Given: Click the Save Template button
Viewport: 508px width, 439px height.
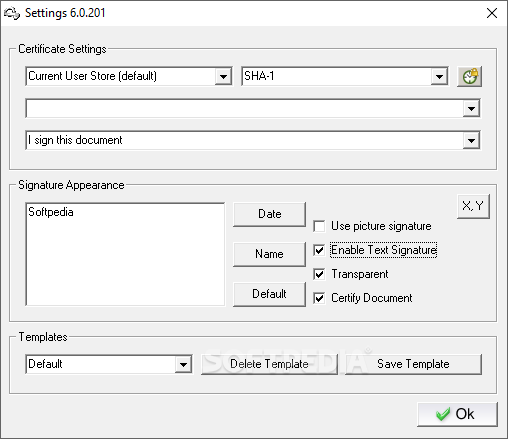Looking at the screenshot, I should 413,364.
